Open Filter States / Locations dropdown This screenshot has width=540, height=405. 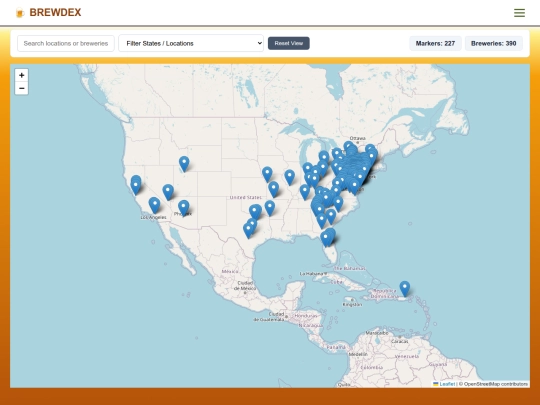pos(191,43)
